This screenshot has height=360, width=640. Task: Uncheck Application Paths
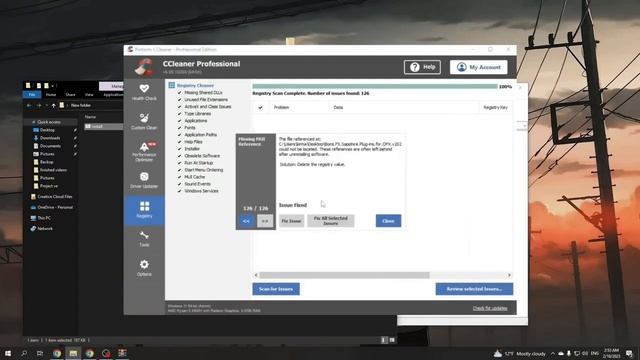pyautogui.click(x=180, y=135)
